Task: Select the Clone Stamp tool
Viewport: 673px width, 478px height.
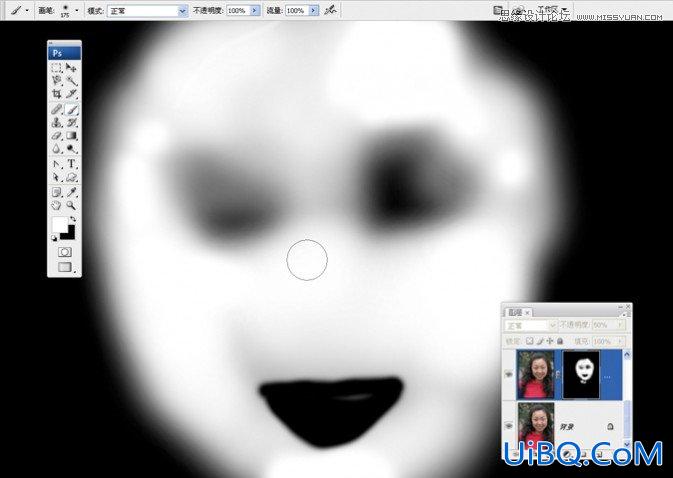Action: 57,122
